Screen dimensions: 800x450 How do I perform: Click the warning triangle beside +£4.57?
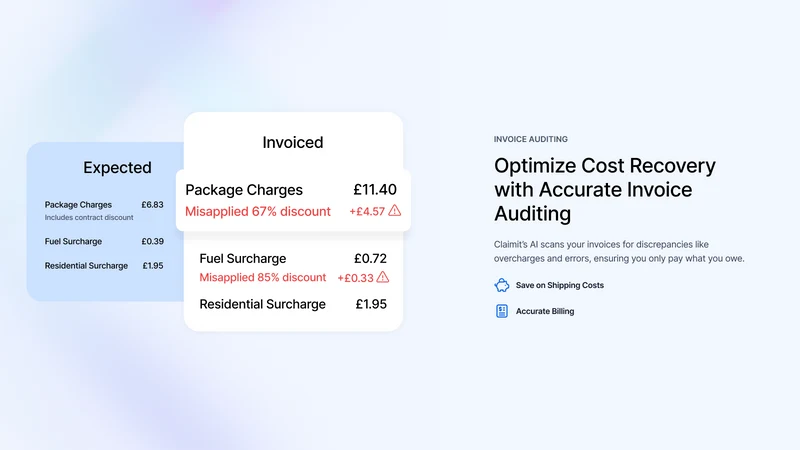coord(394,211)
